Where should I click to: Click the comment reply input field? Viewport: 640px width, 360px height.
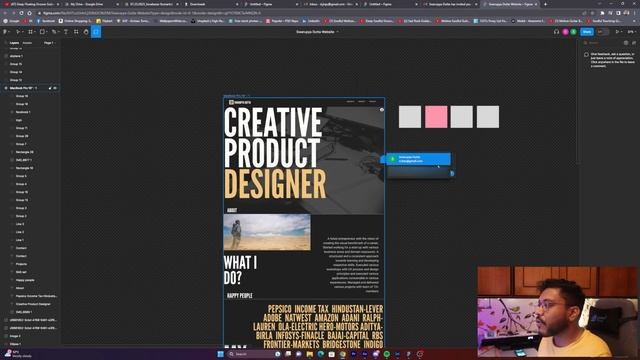pos(417,173)
